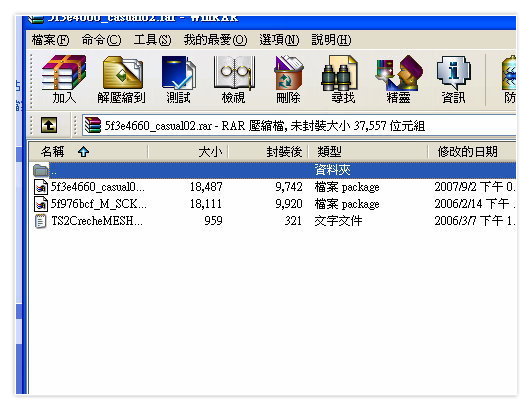Click the 文字文件 type cell
Viewport: 532px width, 410px height.
coord(338,221)
